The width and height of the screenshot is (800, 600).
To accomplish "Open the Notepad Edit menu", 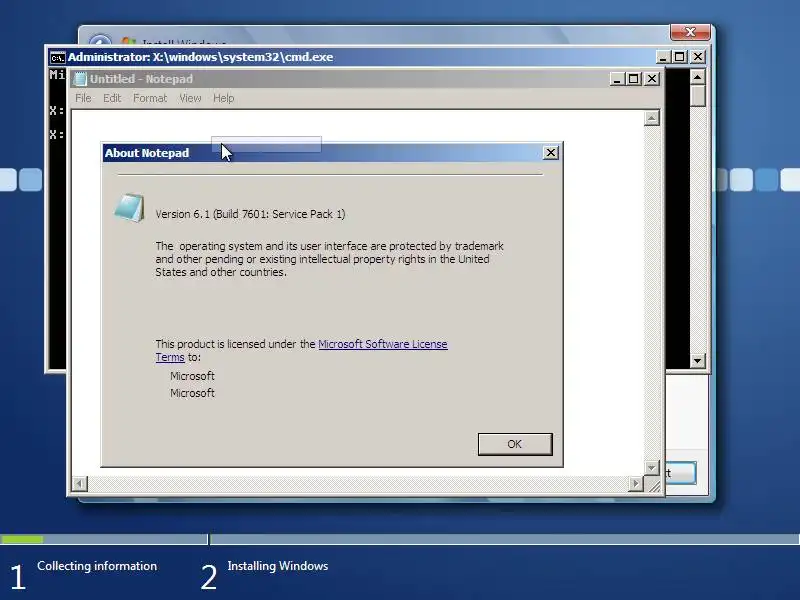I will point(112,98).
